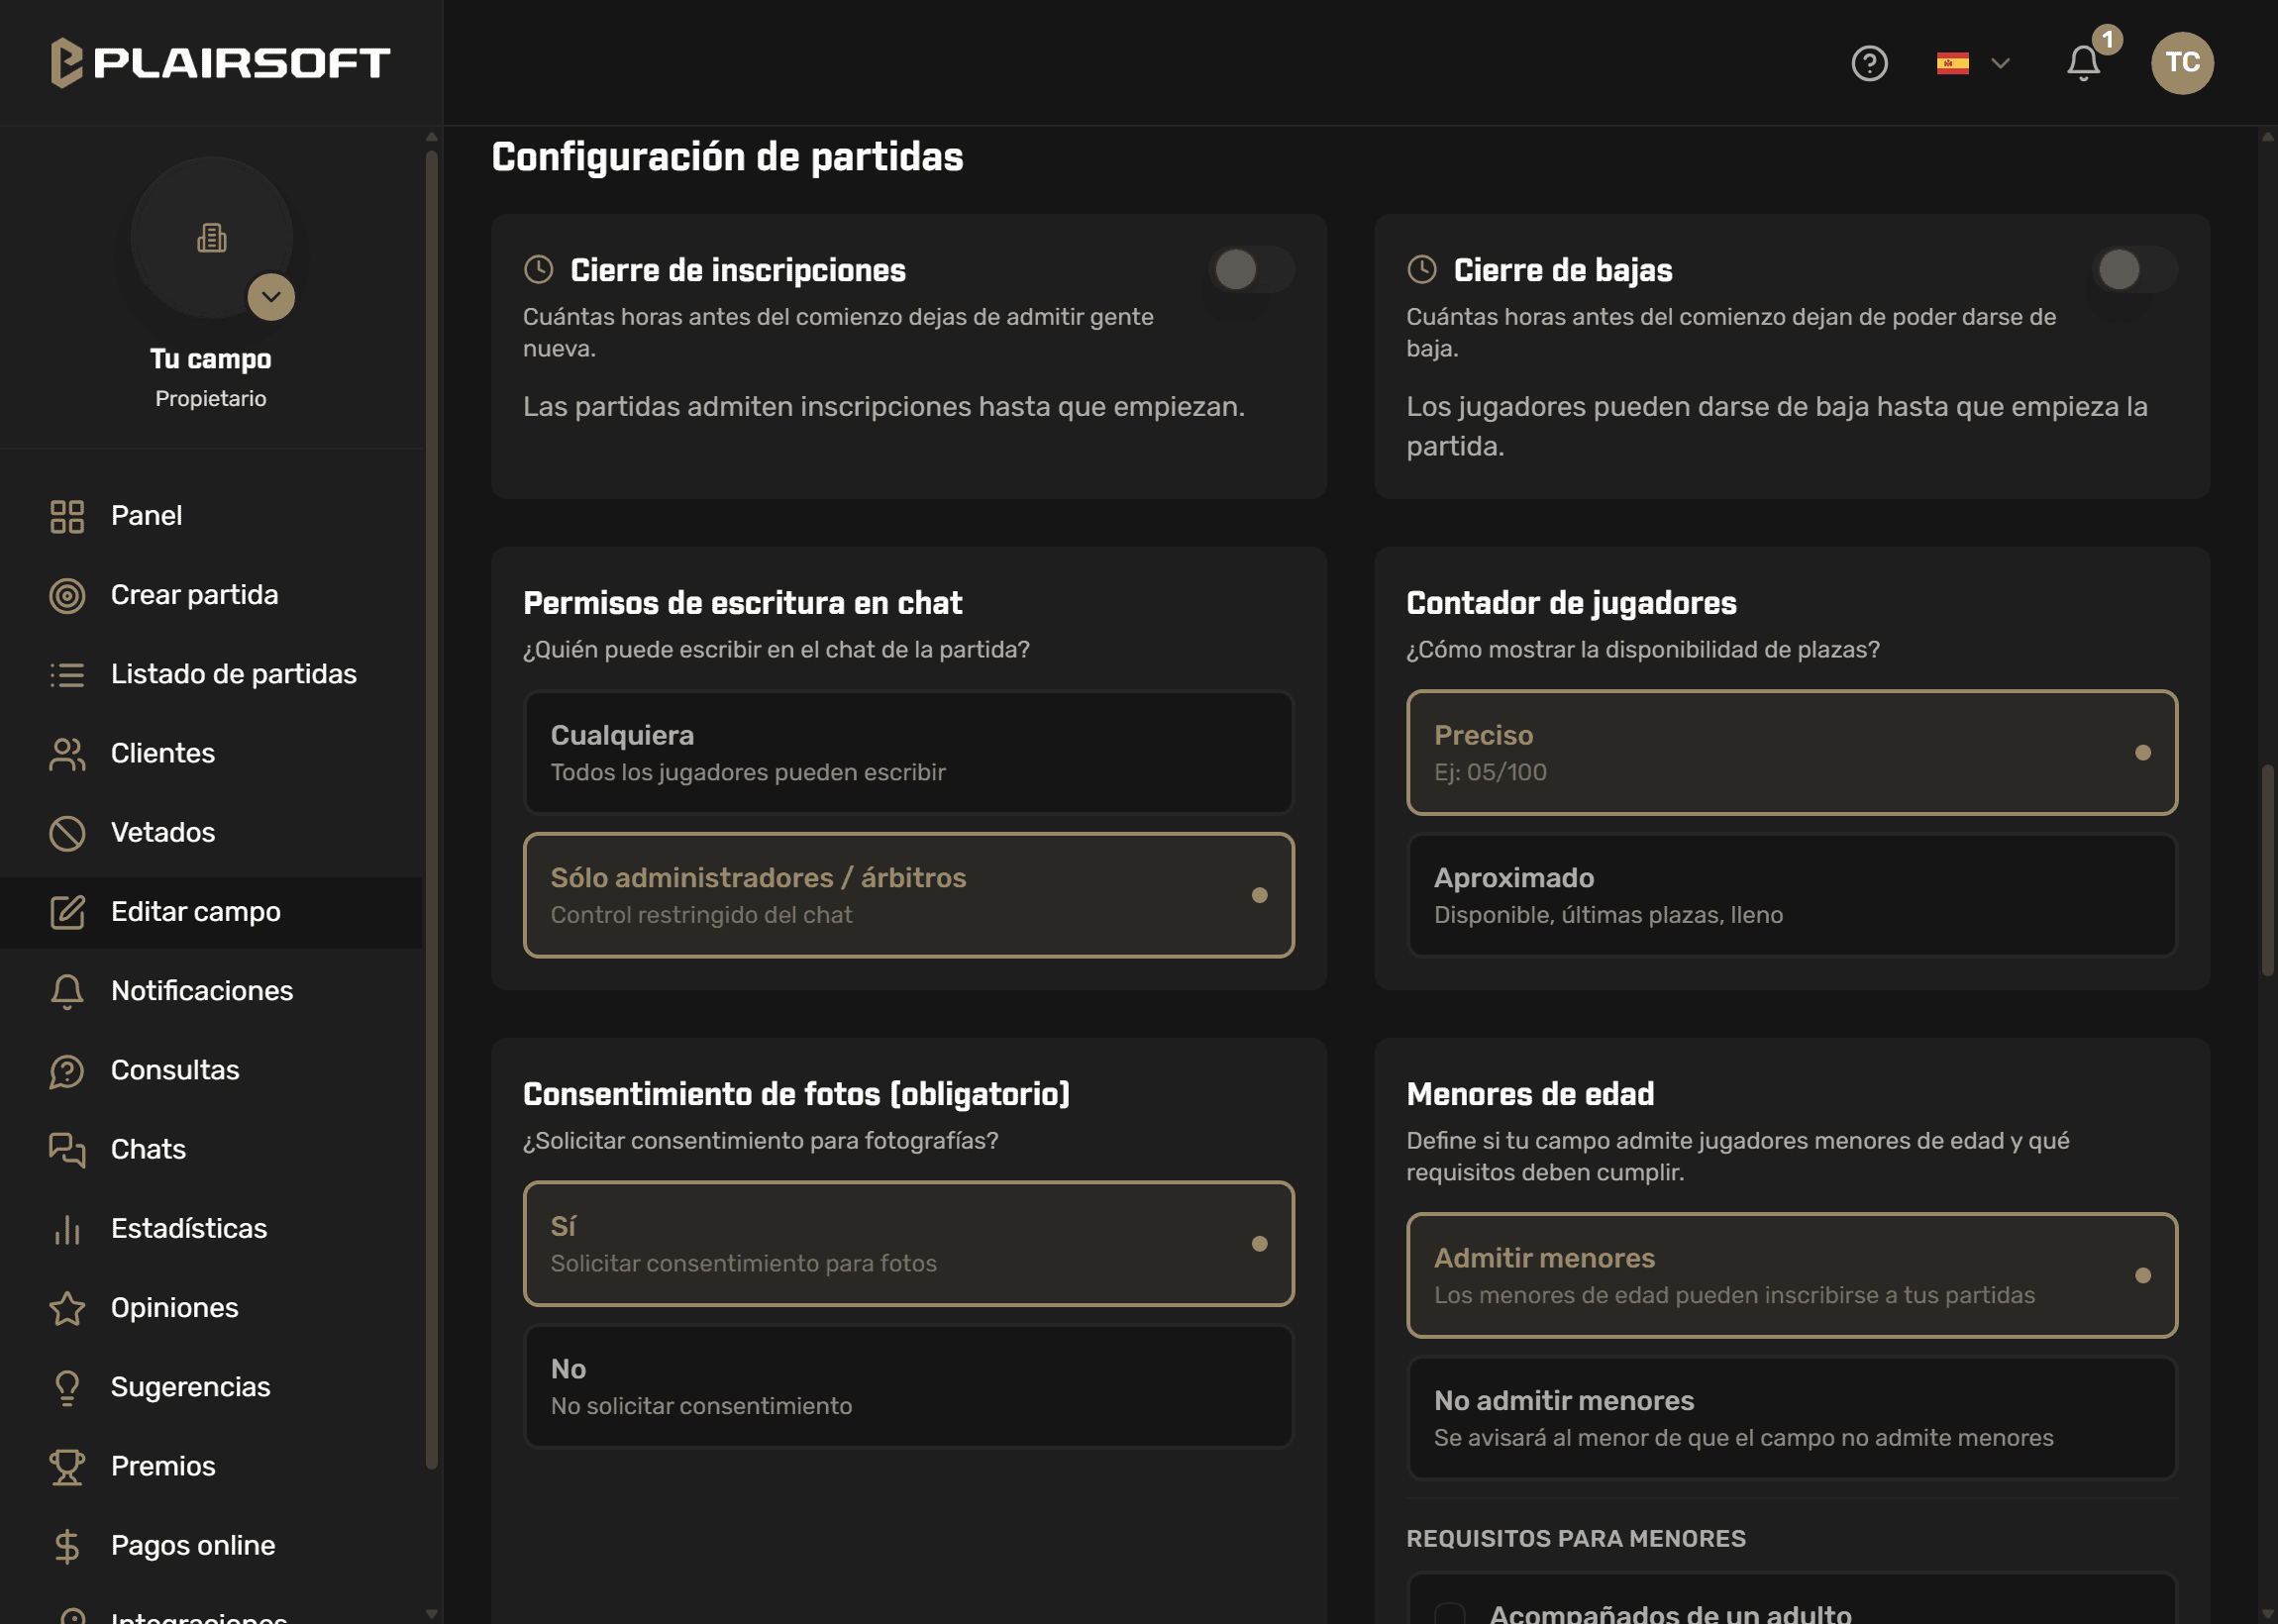Open Notificaciones in the sidebar
This screenshot has width=2278, height=1624.
[211, 991]
